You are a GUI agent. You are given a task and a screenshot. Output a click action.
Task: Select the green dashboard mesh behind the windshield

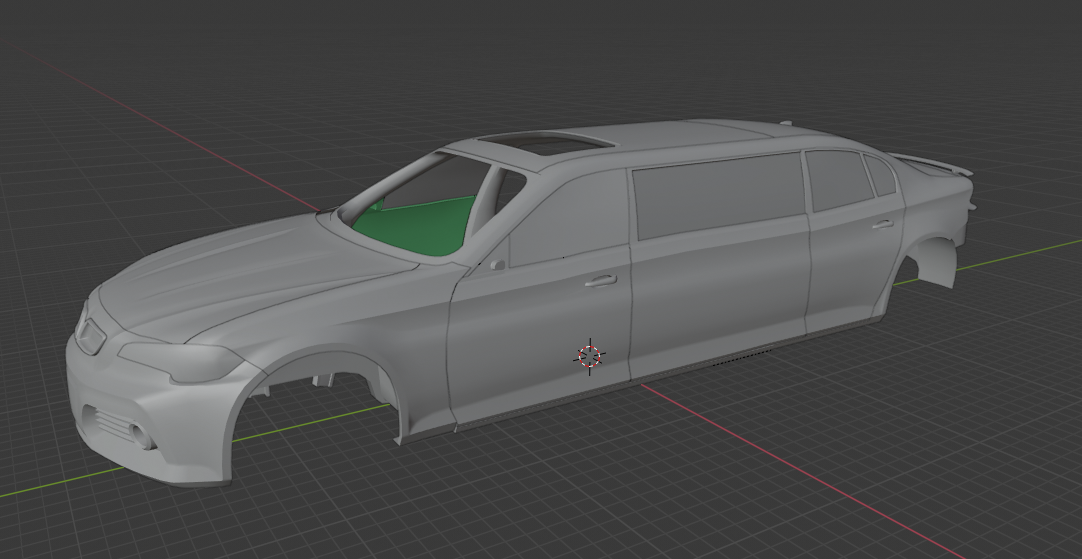[x=417, y=226]
